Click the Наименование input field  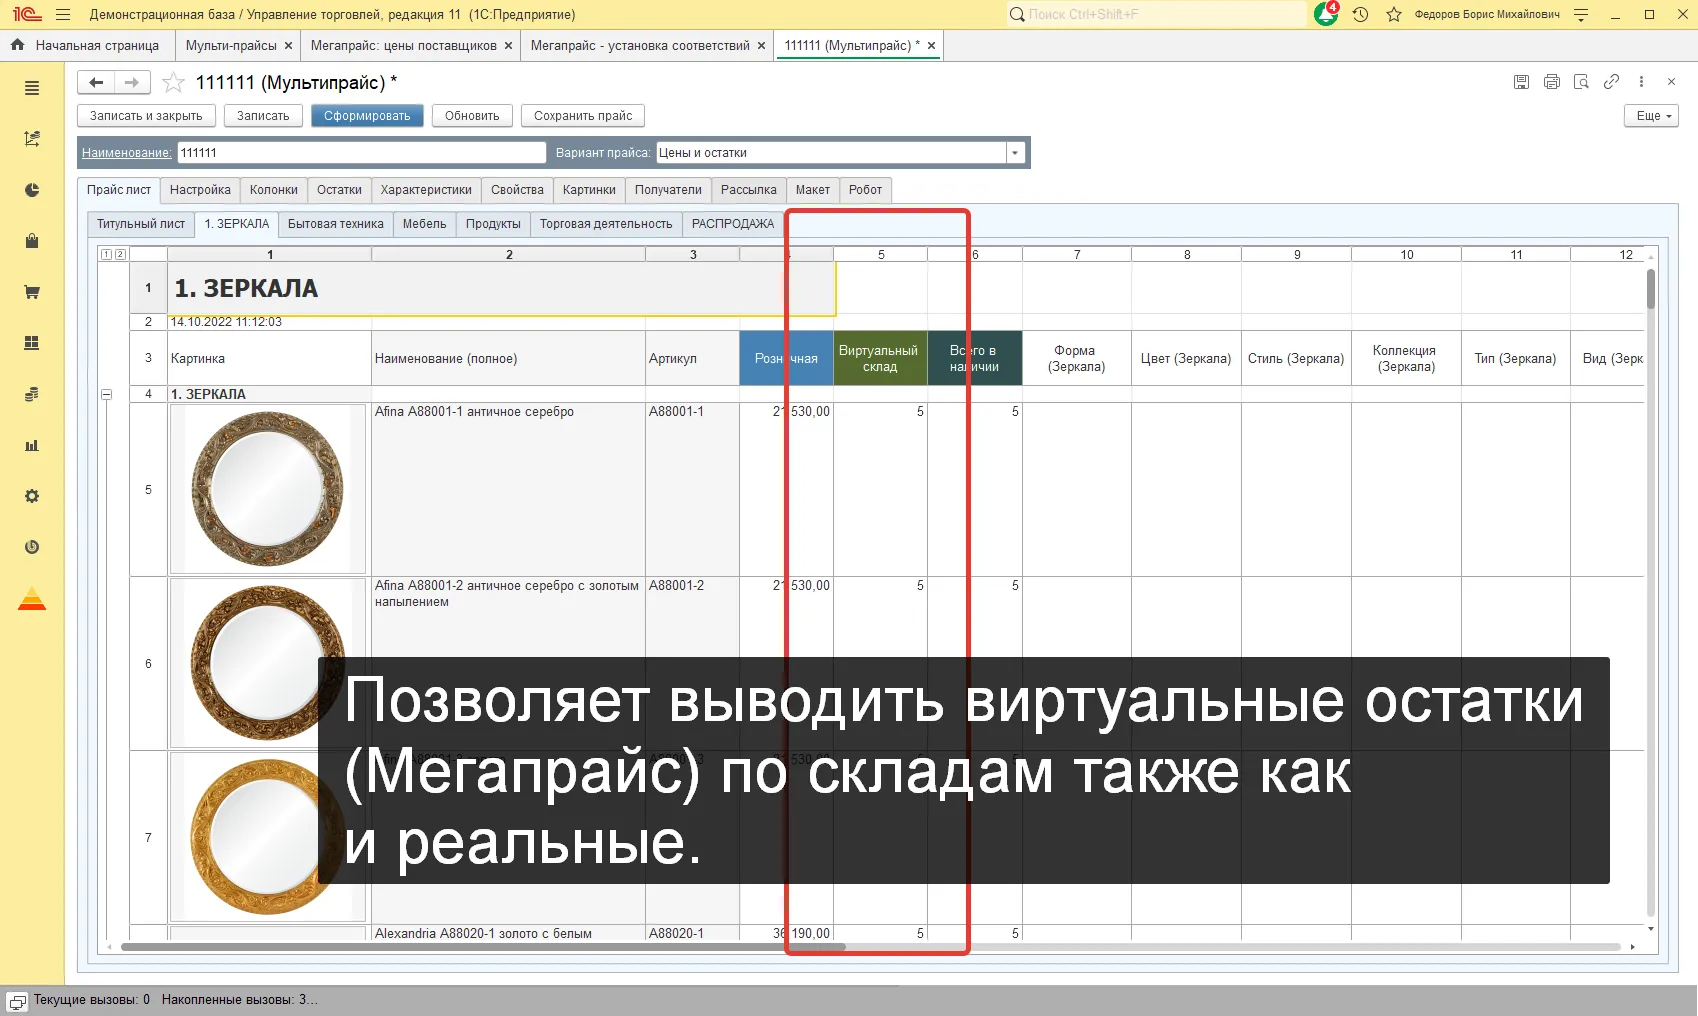[x=362, y=153]
